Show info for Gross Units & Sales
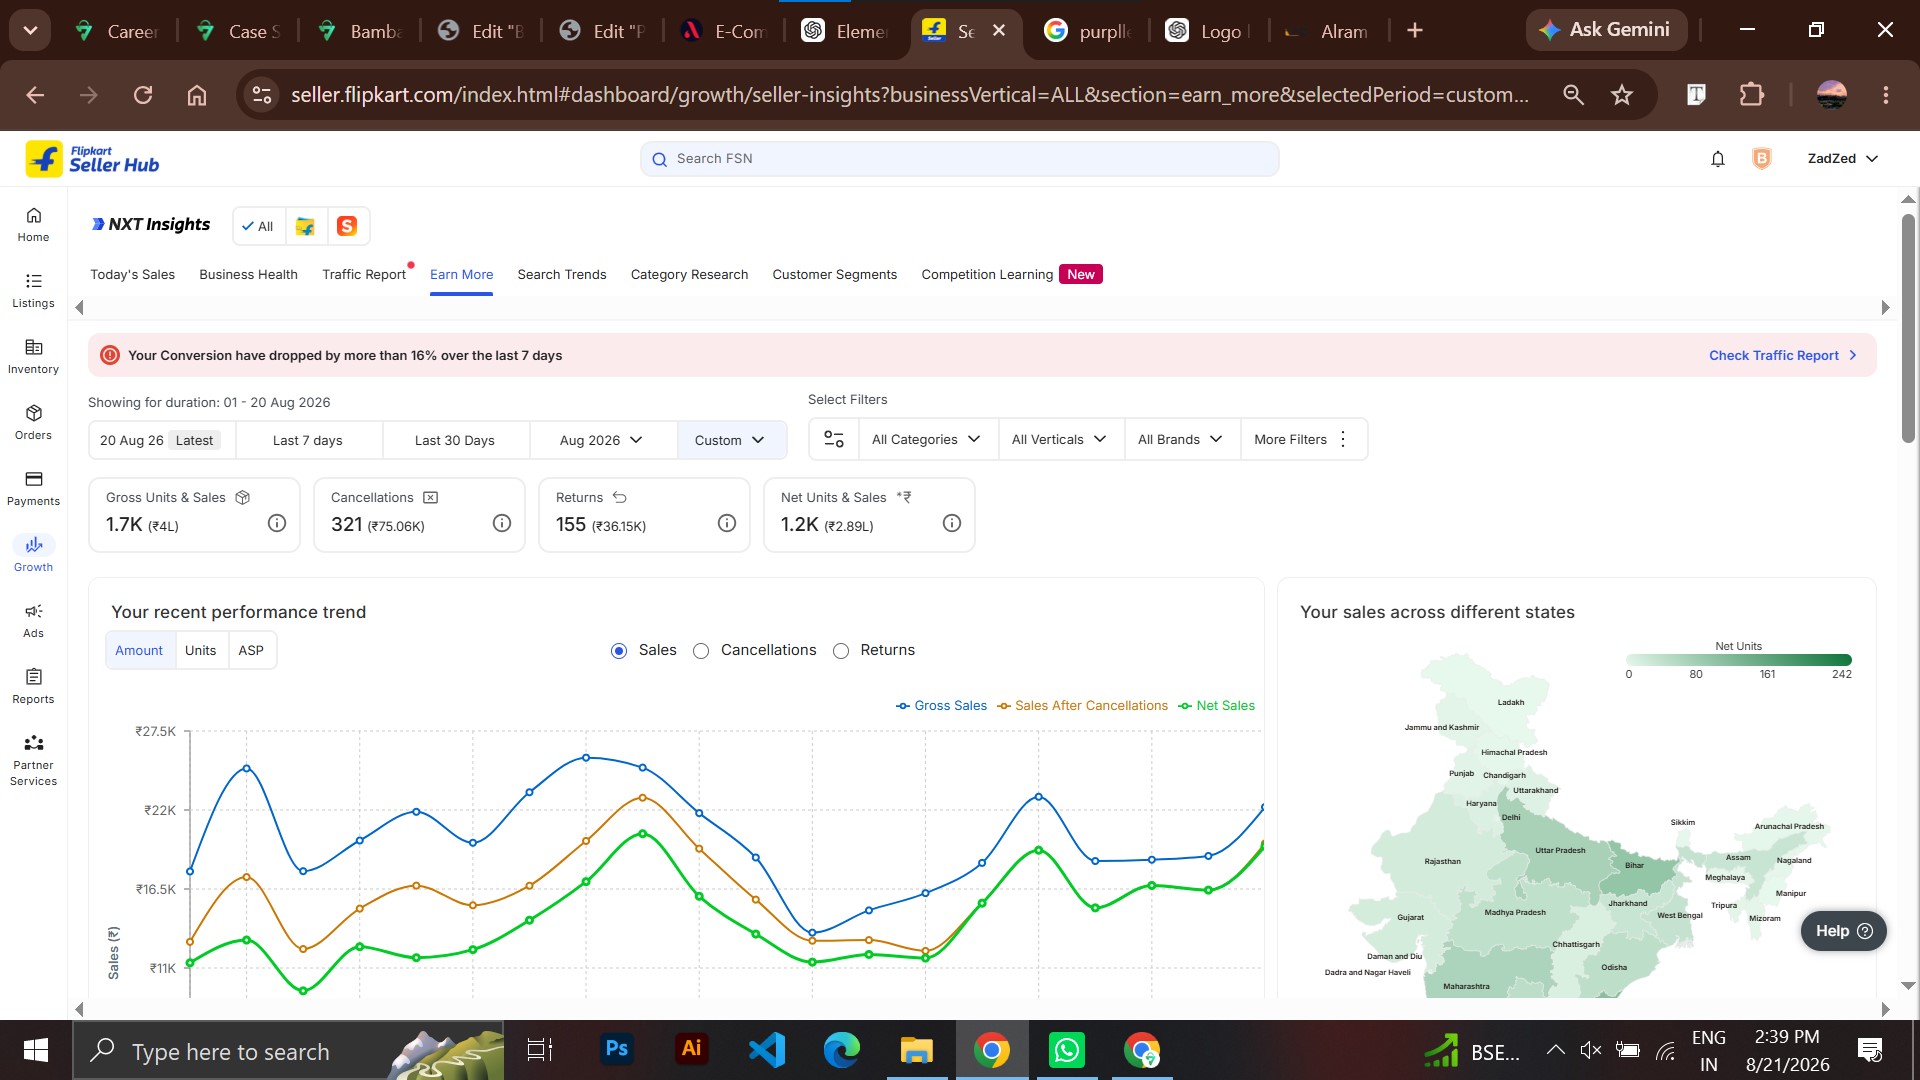 (x=277, y=523)
